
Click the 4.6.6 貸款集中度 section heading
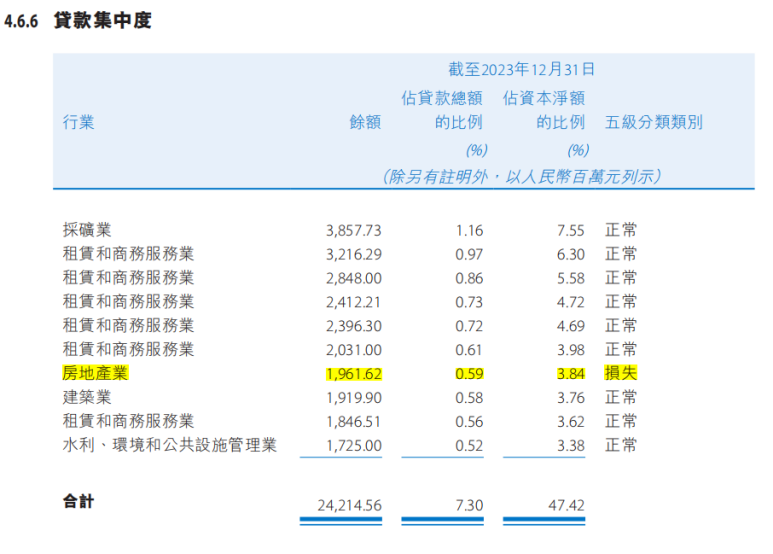tap(77, 21)
